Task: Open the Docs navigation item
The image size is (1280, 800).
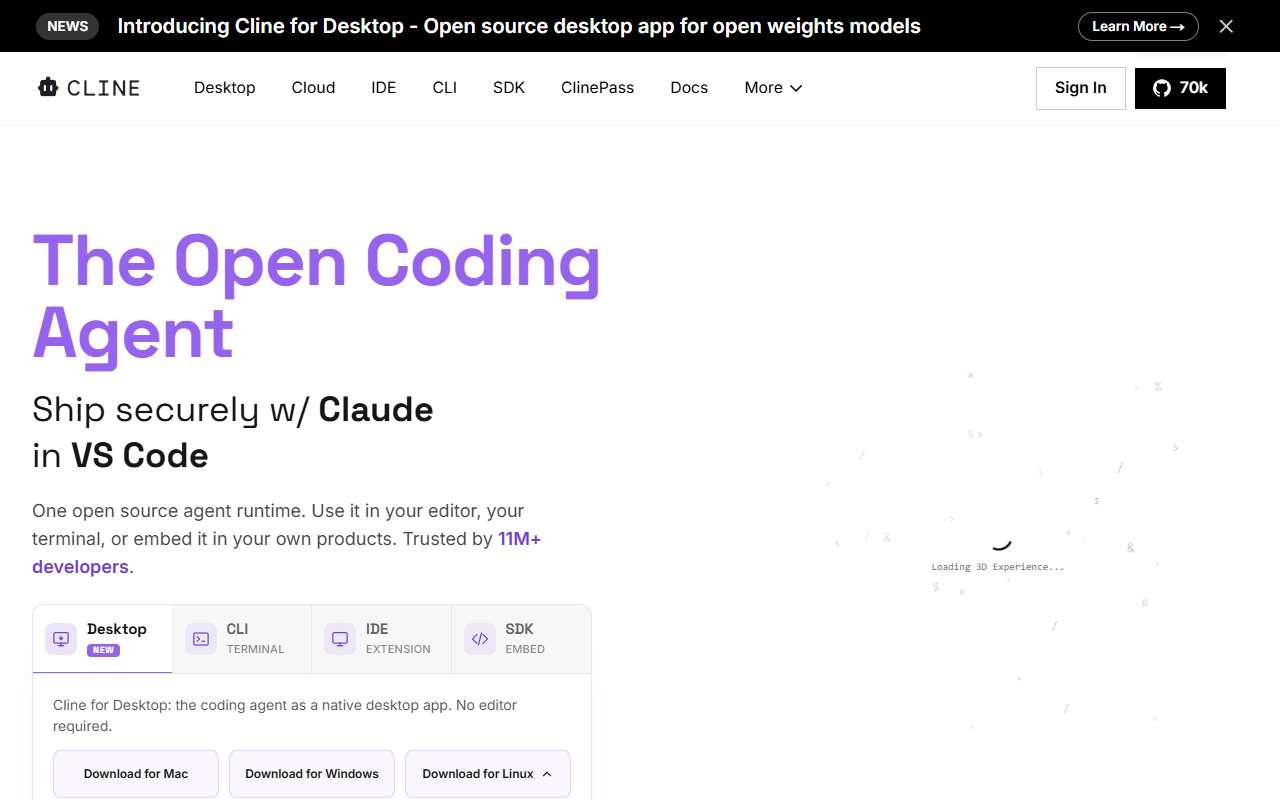Action: [x=689, y=88]
